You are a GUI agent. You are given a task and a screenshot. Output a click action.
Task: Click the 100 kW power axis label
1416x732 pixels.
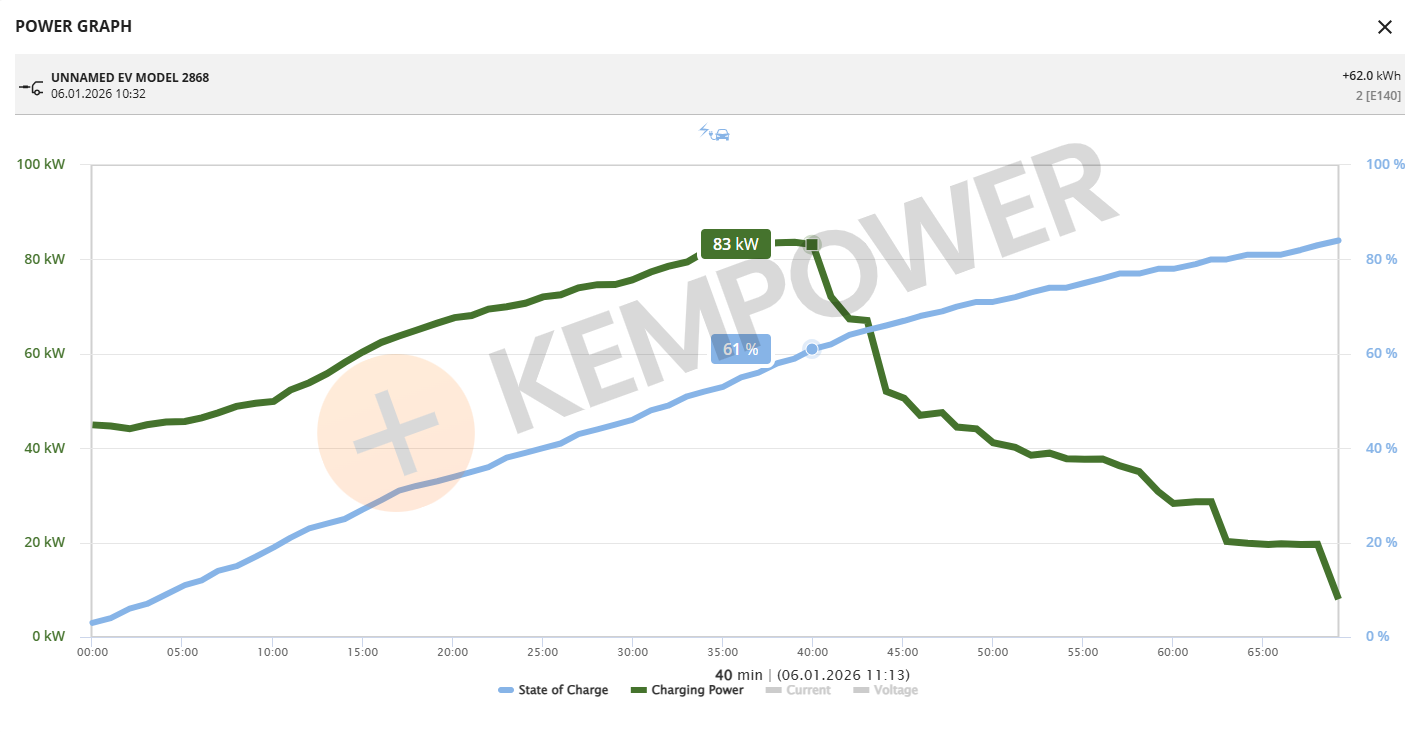click(40, 164)
